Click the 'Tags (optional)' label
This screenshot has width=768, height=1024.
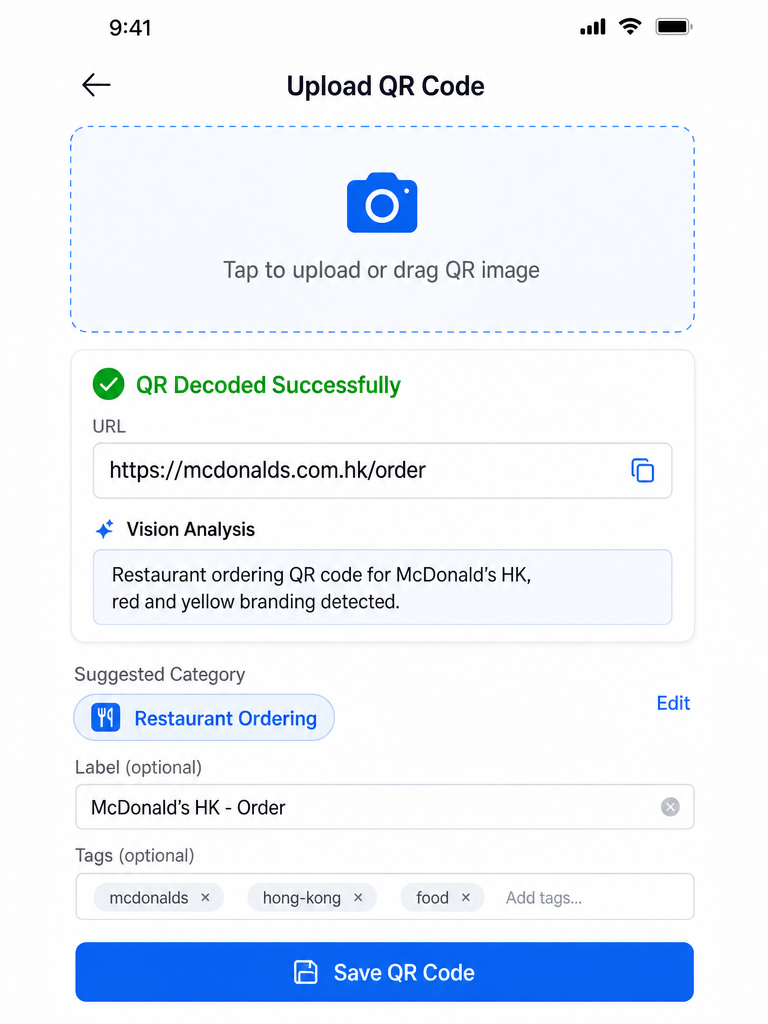135,856
